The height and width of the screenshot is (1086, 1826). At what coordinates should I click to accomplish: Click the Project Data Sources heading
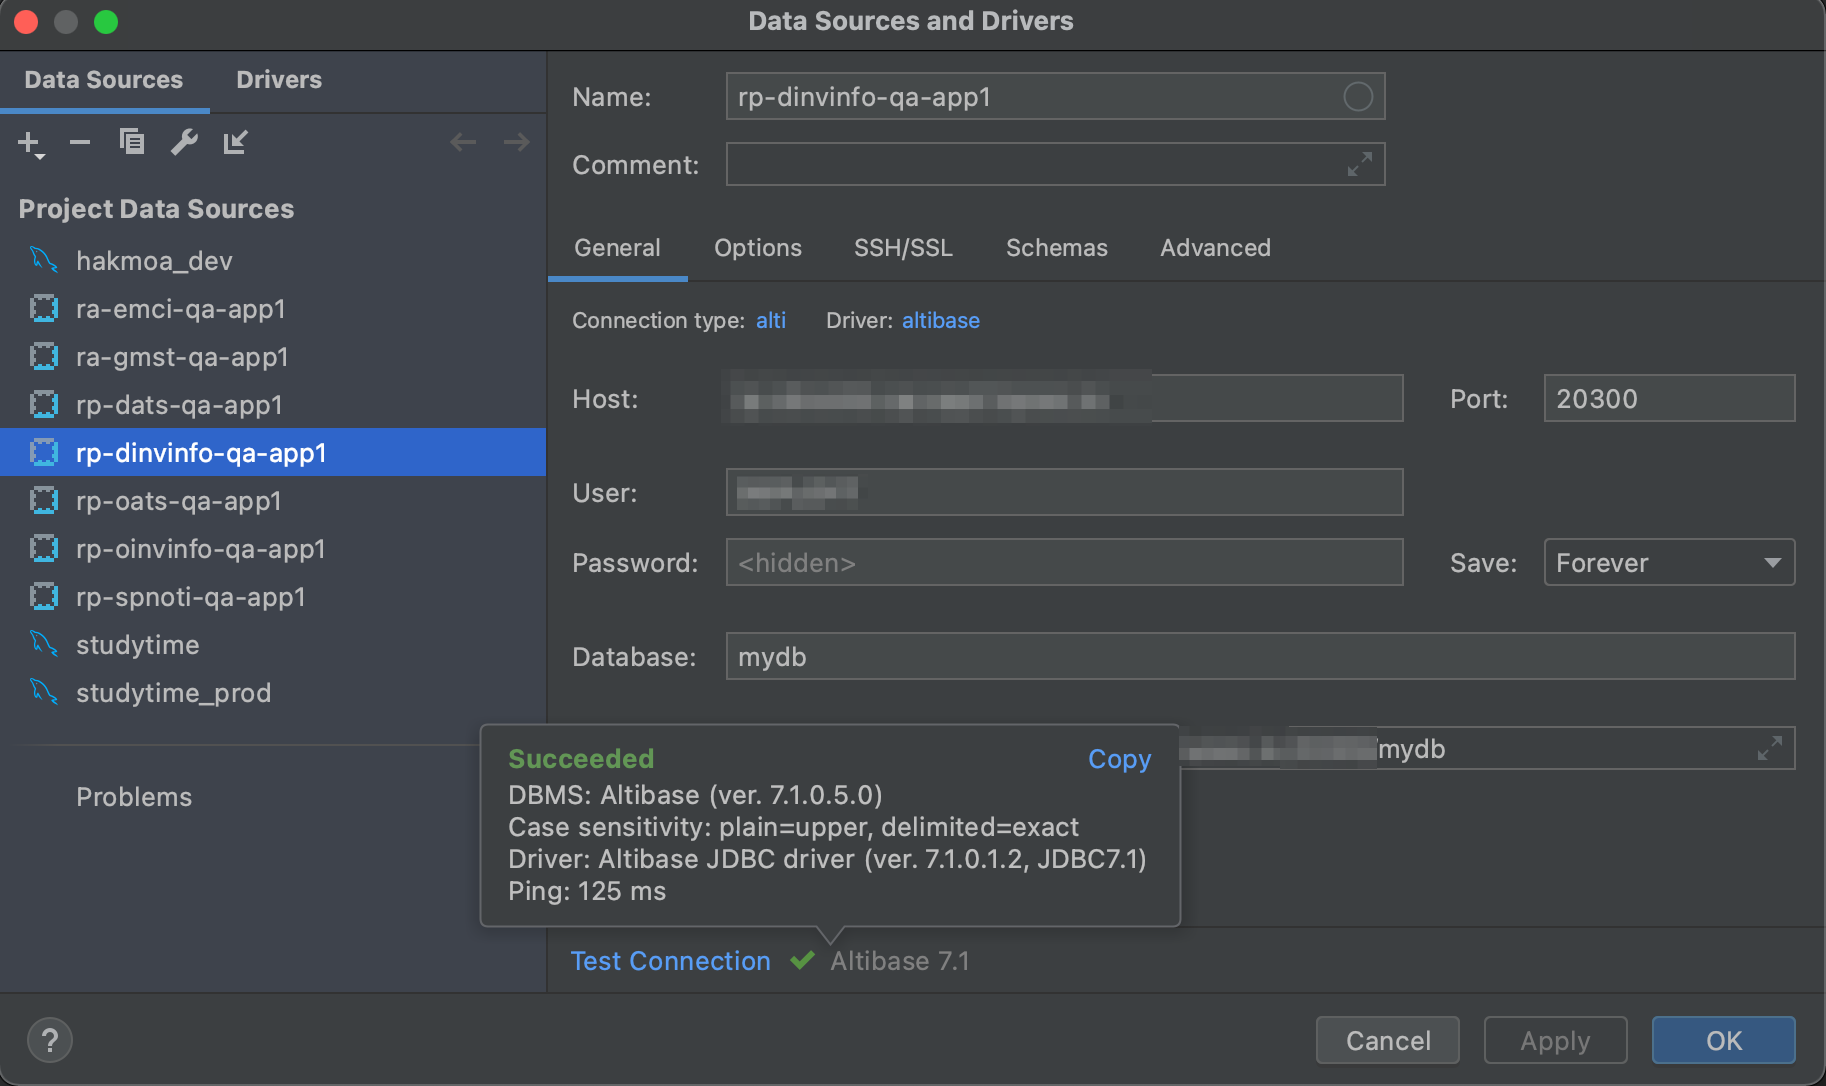point(156,209)
